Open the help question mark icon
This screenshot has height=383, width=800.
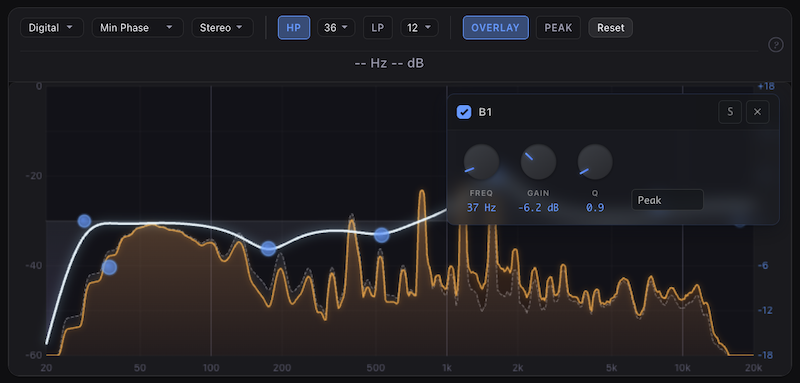pyautogui.click(x=776, y=45)
